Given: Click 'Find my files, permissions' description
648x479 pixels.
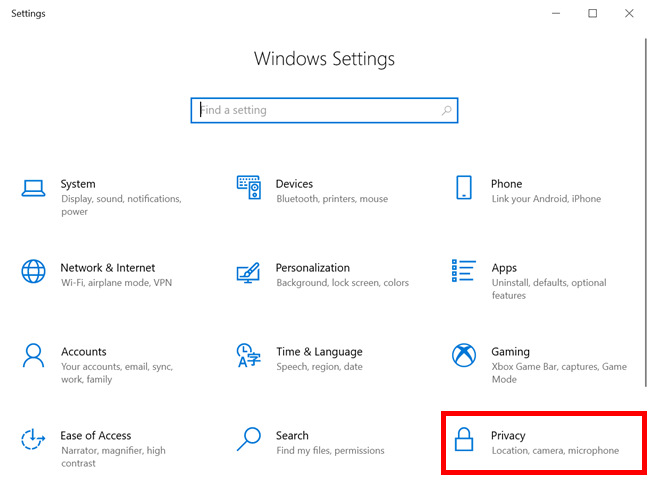Looking at the screenshot, I should [x=331, y=450].
